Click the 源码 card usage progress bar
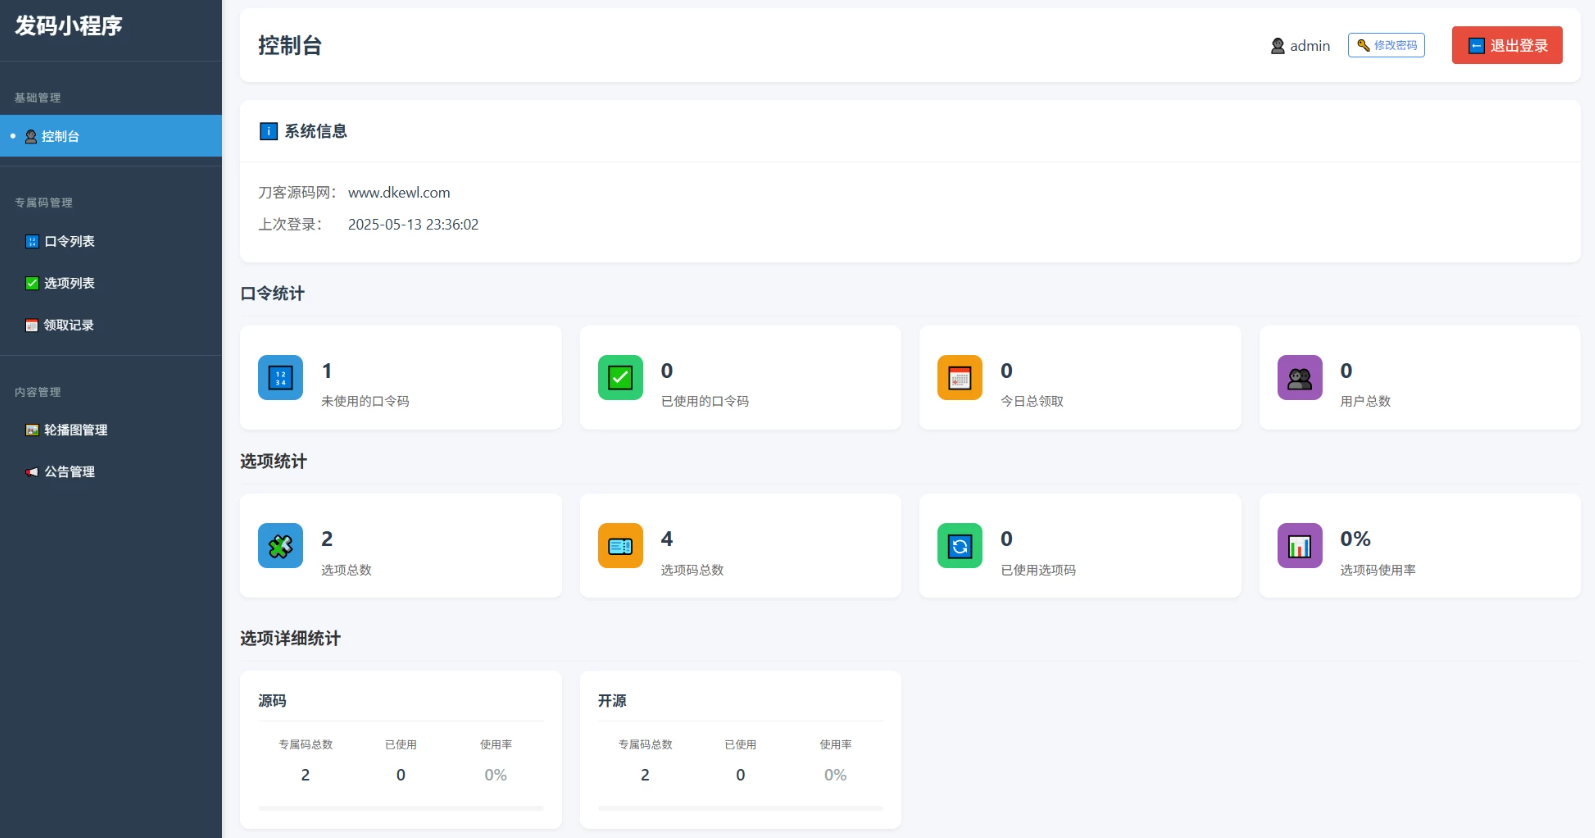The height and width of the screenshot is (838, 1595). (401, 808)
